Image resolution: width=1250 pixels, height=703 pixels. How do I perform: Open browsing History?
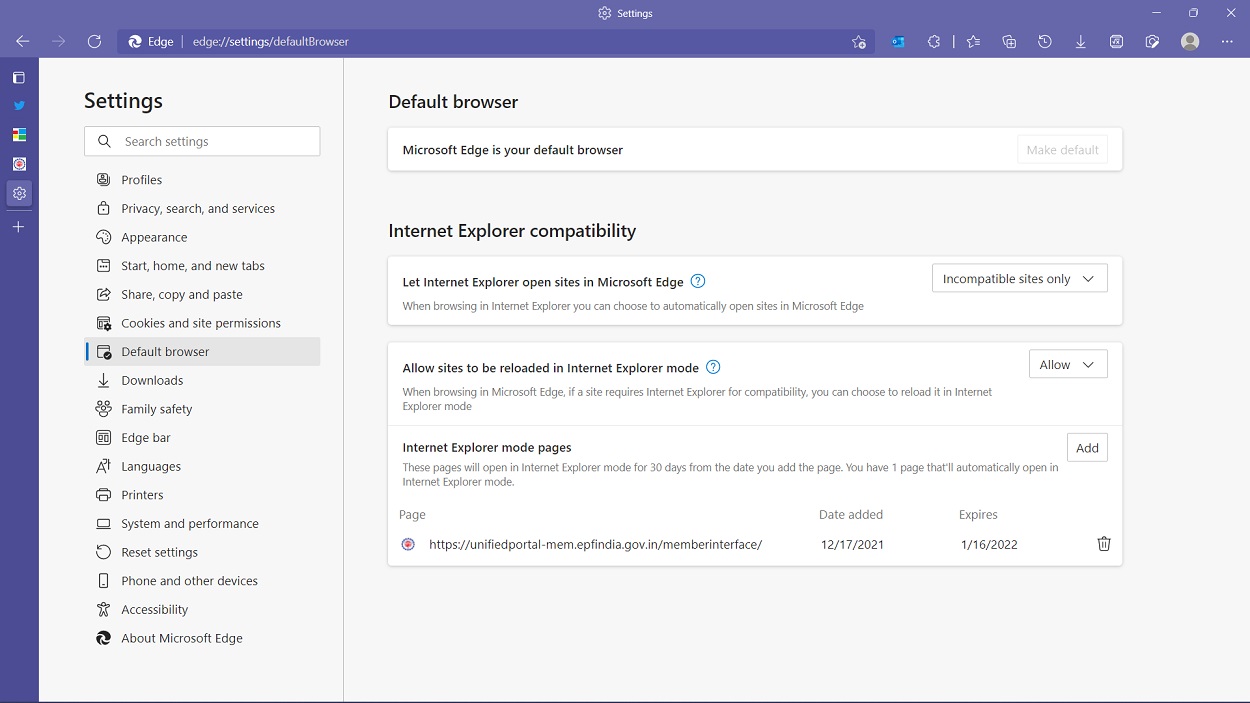1045,42
